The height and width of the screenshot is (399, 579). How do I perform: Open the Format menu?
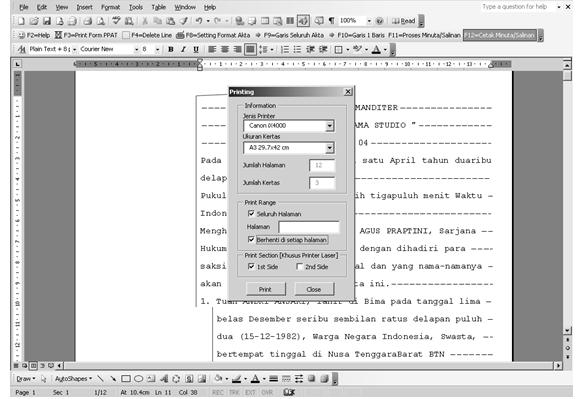(110, 7)
